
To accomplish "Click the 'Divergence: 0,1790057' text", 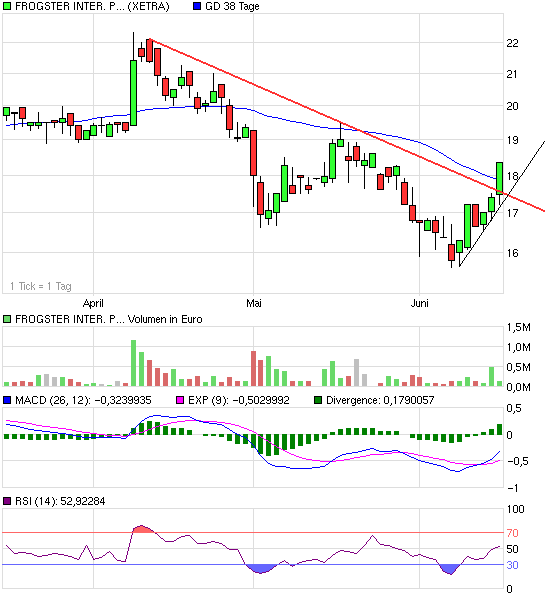I will click(x=380, y=400).
